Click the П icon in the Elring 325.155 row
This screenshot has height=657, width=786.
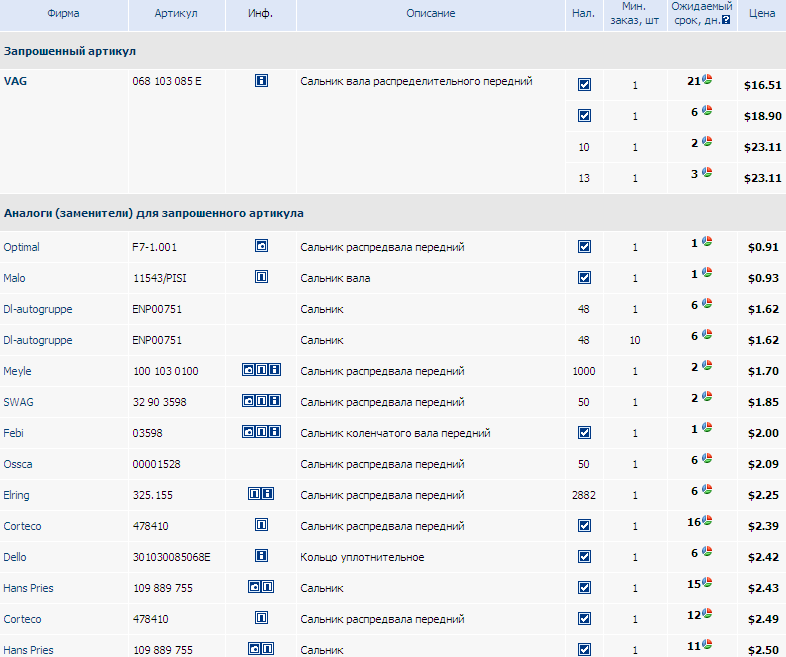point(255,494)
